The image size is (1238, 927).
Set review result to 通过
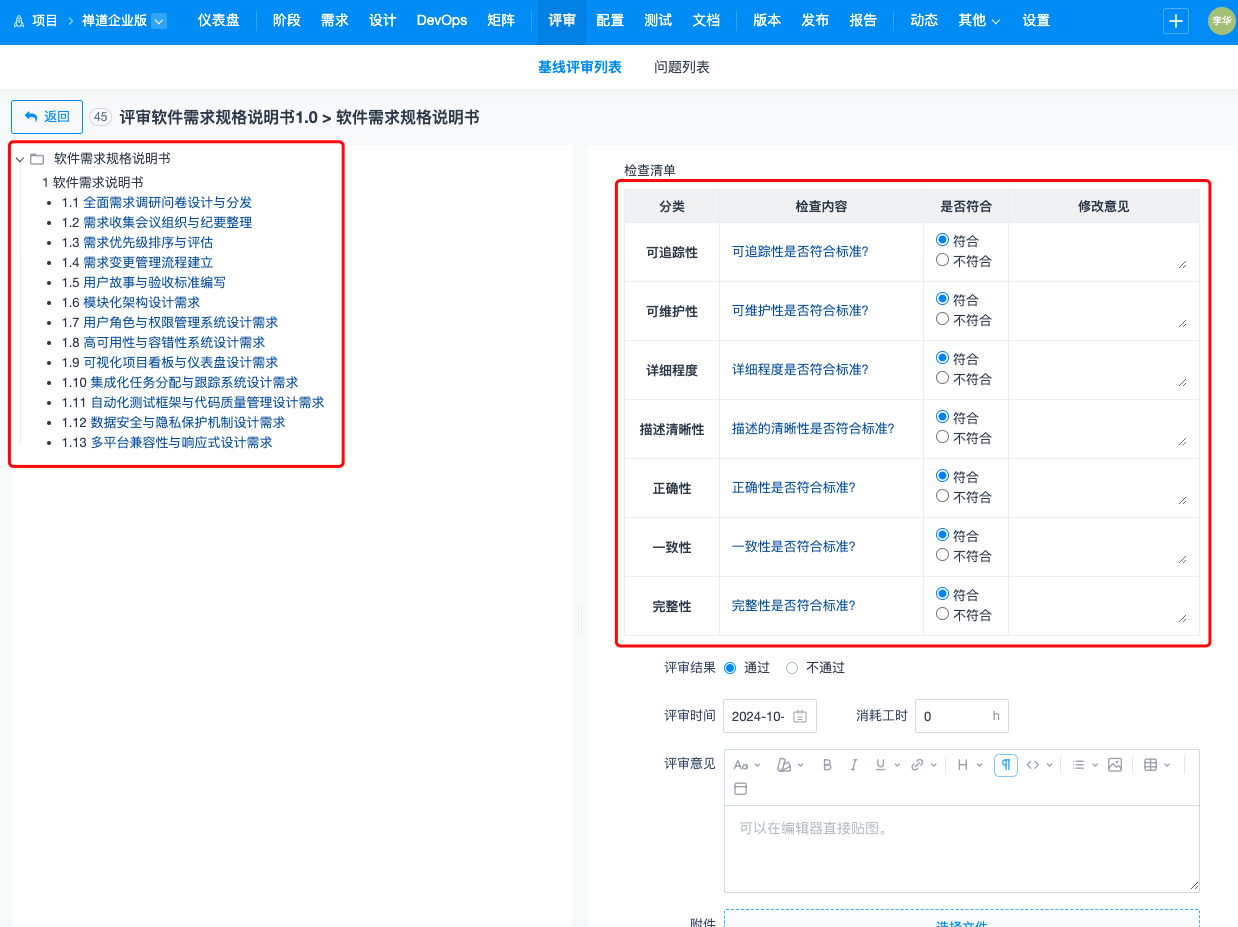[x=729, y=668]
